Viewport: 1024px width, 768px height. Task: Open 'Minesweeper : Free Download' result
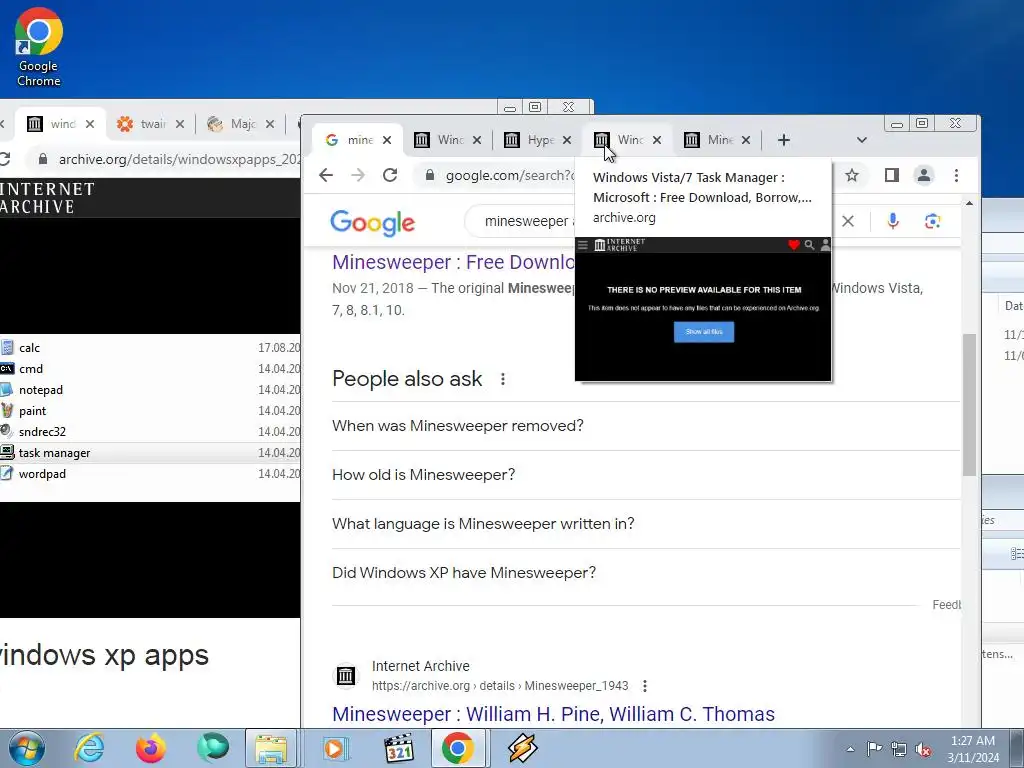454,262
